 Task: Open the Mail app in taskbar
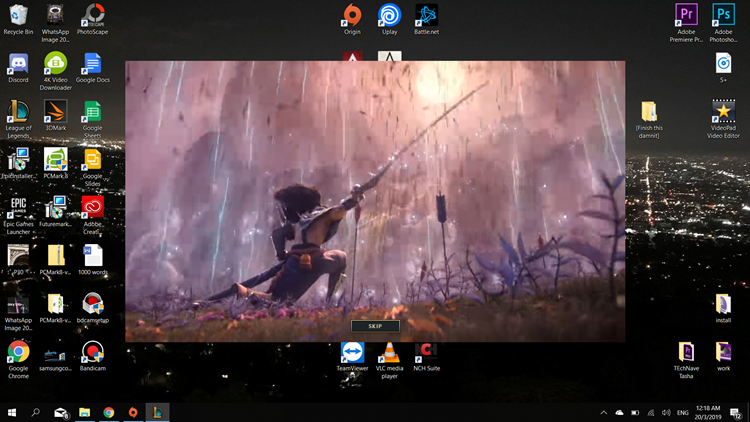point(61,412)
